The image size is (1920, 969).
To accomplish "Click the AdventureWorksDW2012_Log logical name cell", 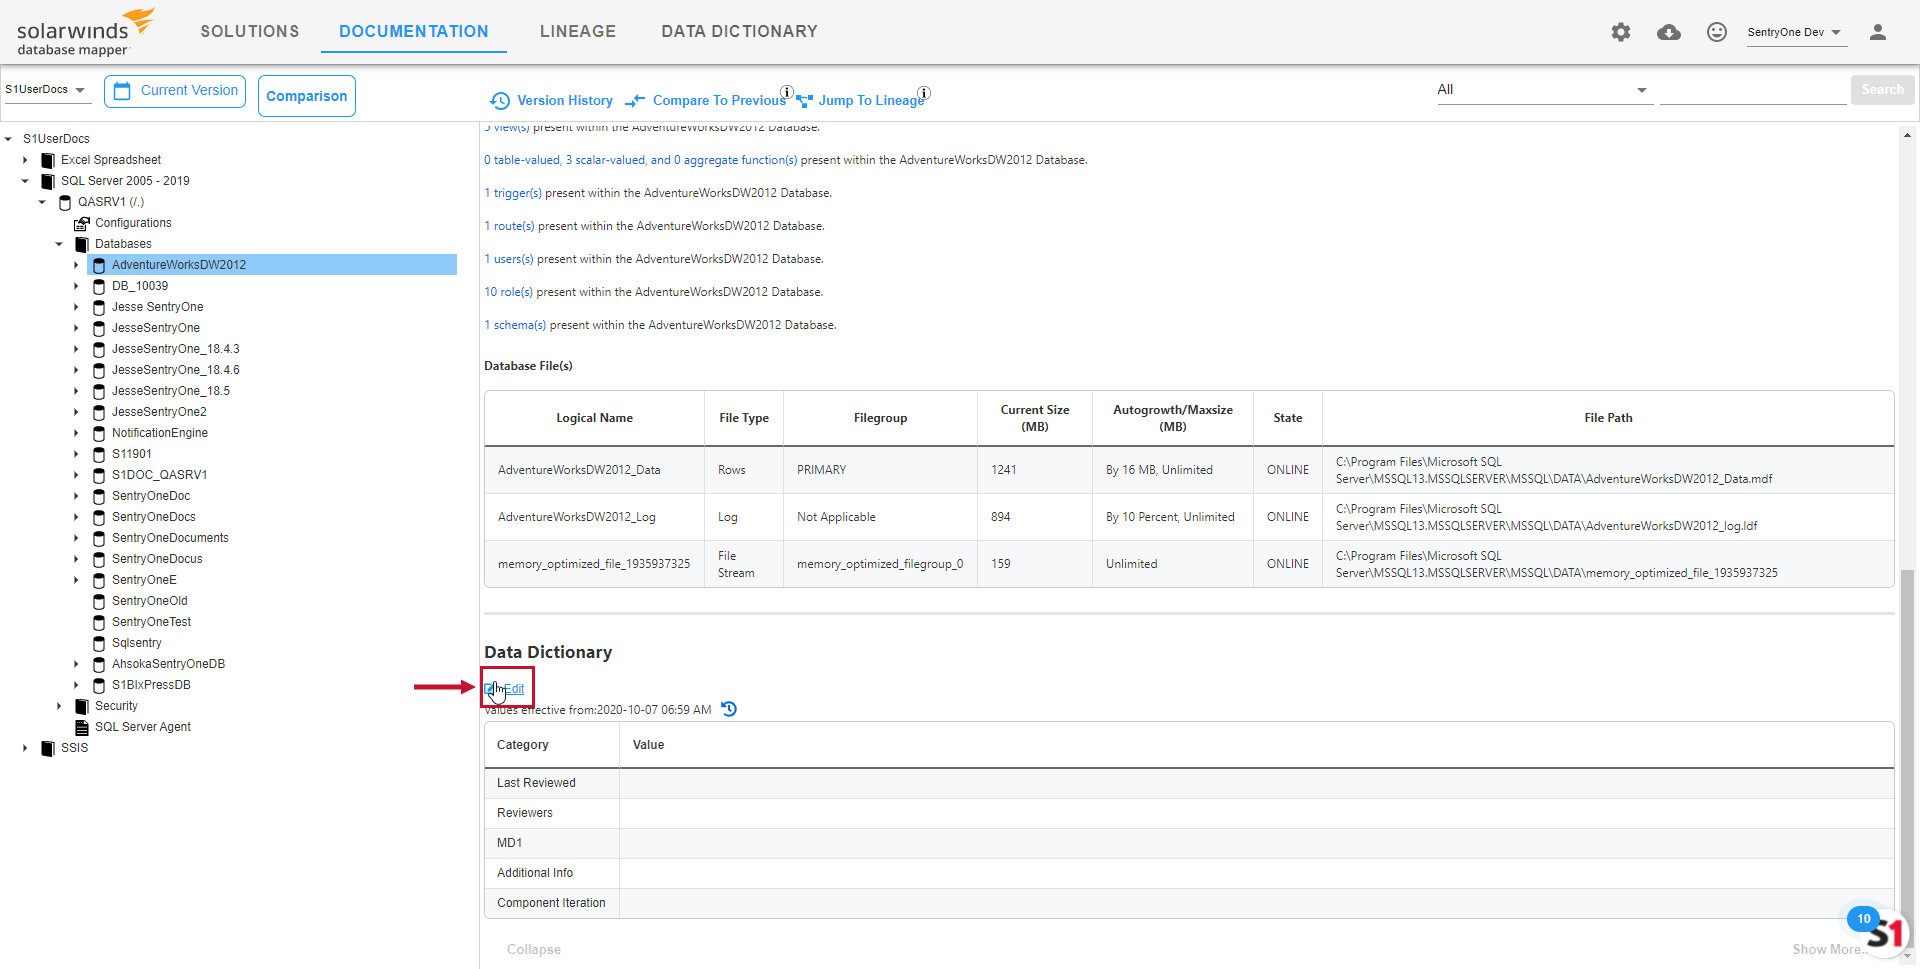I will pos(594,517).
